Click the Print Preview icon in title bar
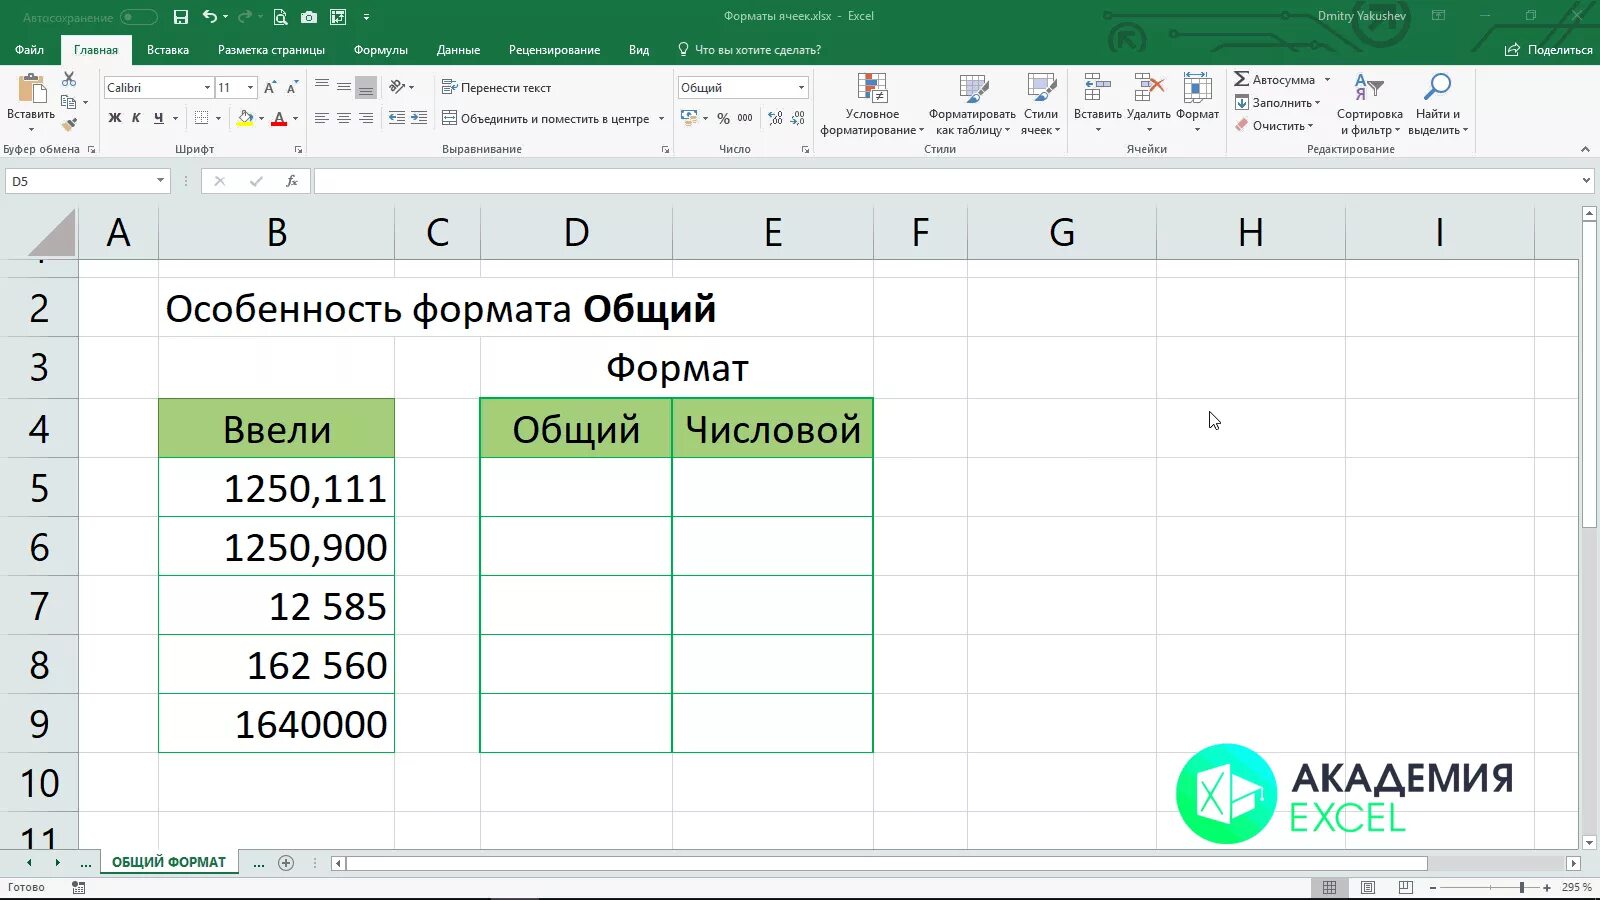This screenshot has height=900, width=1600. point(280,17)
